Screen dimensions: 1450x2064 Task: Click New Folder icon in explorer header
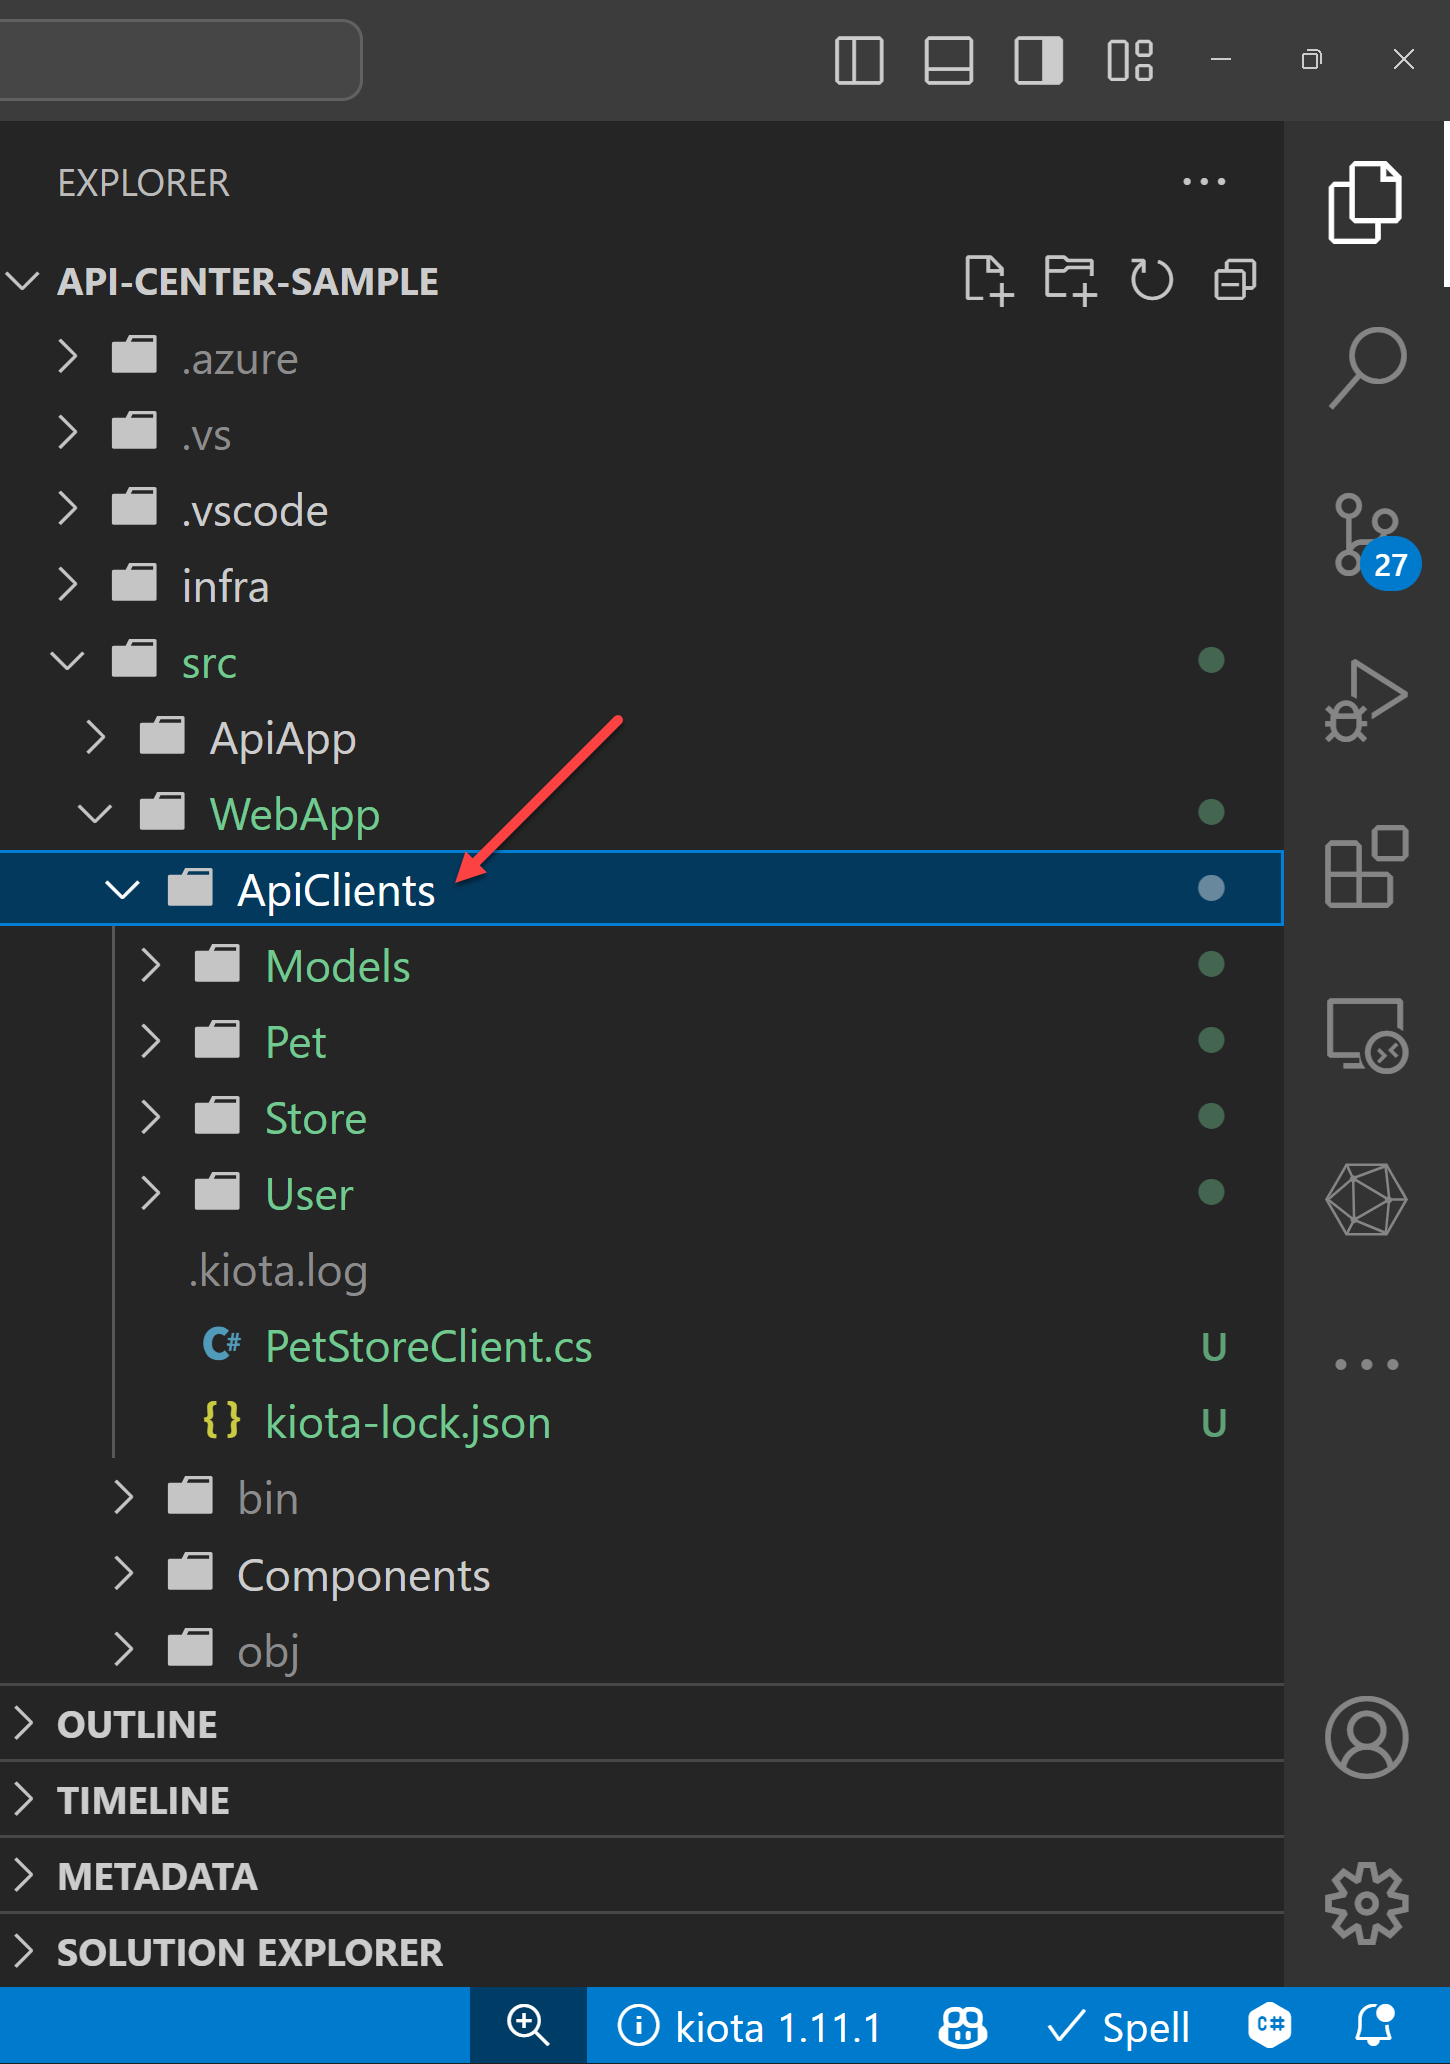(x=1070, y=280)
